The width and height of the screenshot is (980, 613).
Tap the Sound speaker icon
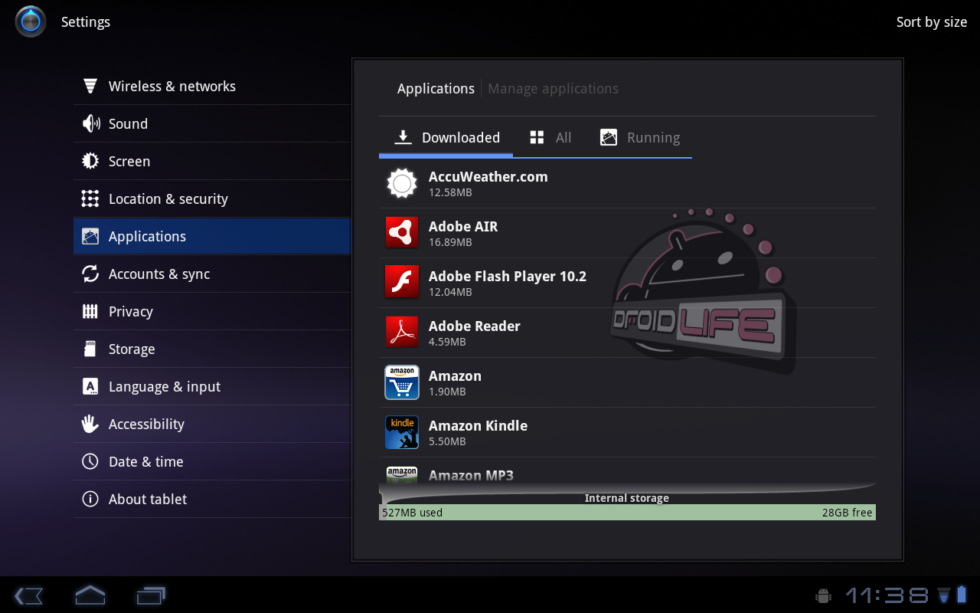click(91, 124)
